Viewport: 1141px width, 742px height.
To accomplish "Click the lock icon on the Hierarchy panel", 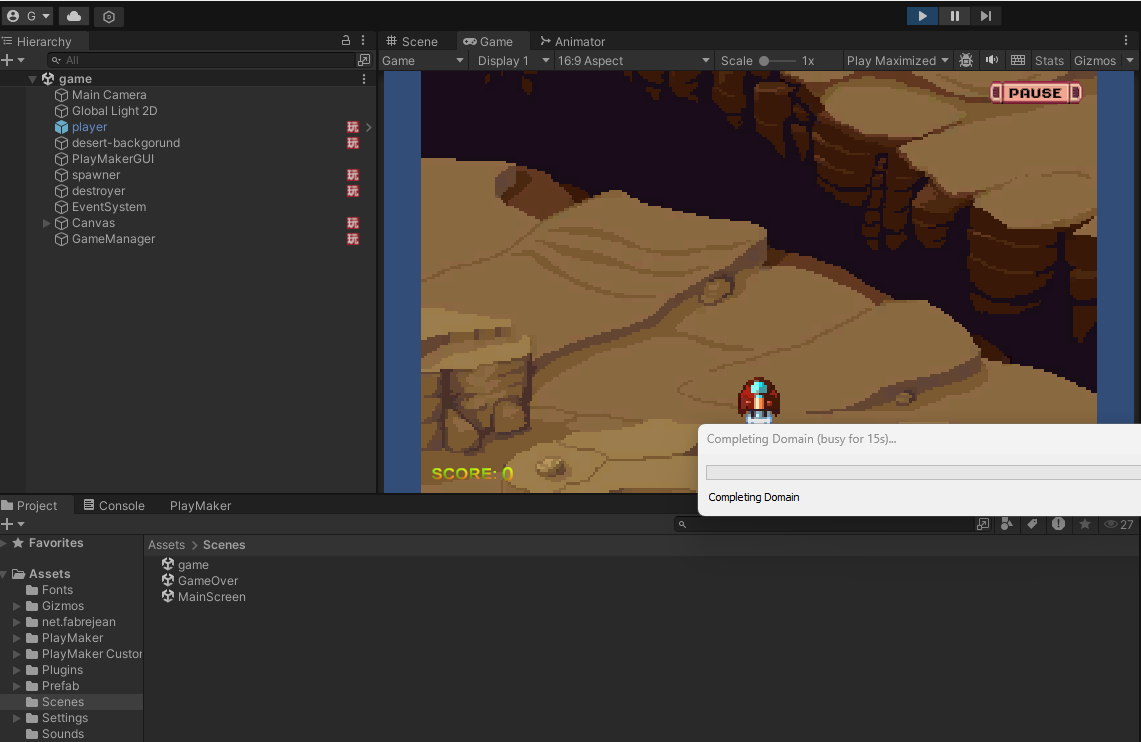I will click(346, 41).
